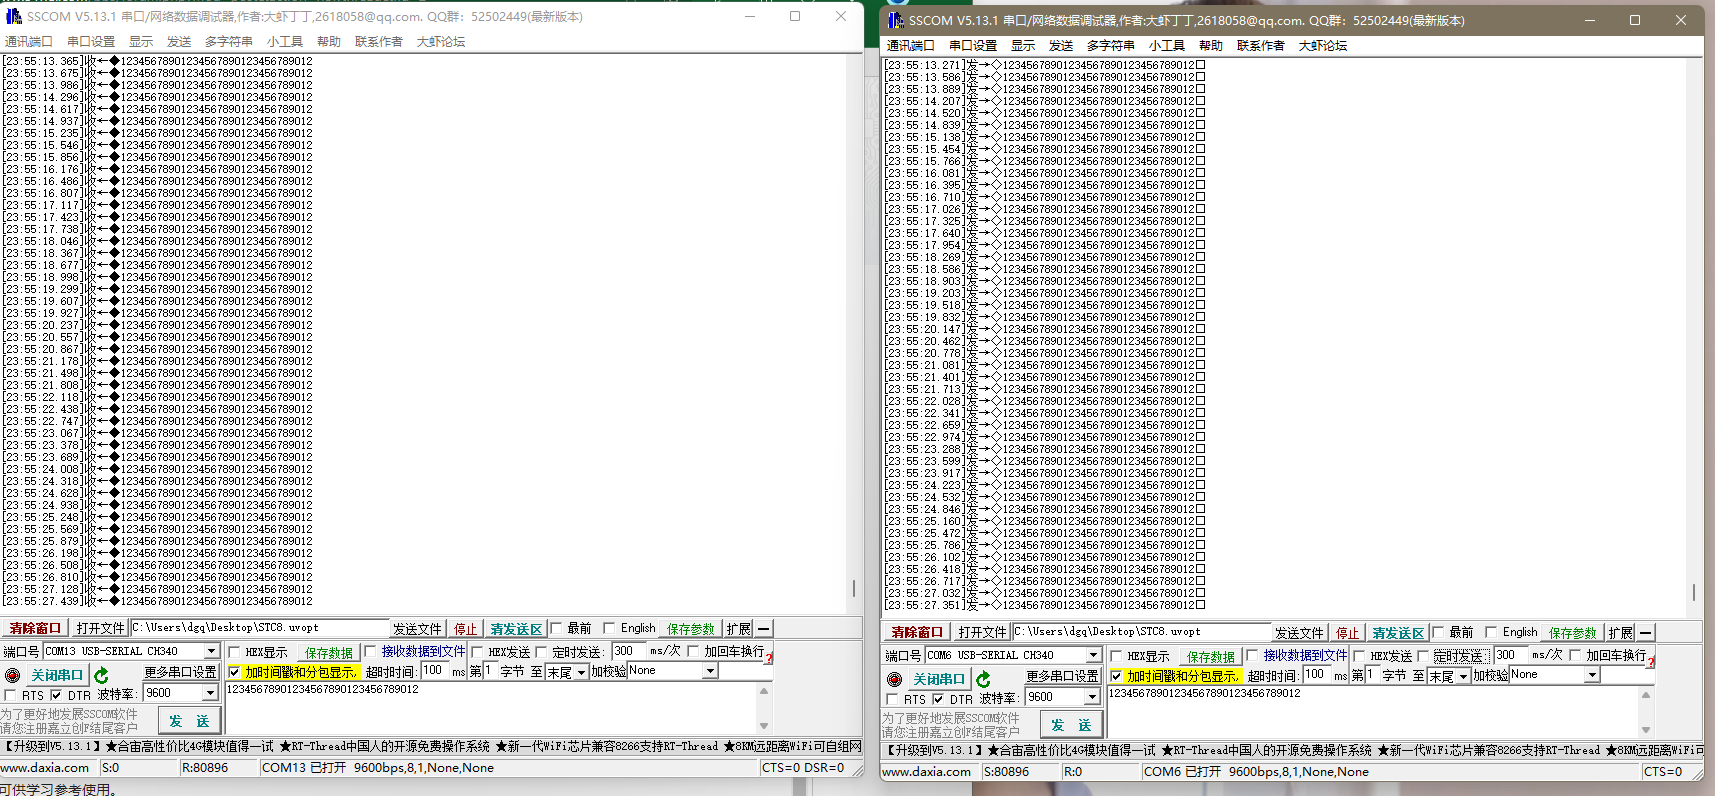Click send log vertical scrollbar thumb in the right window
The height and width of the screenshot is (796, 1715).
[1693, 592]
